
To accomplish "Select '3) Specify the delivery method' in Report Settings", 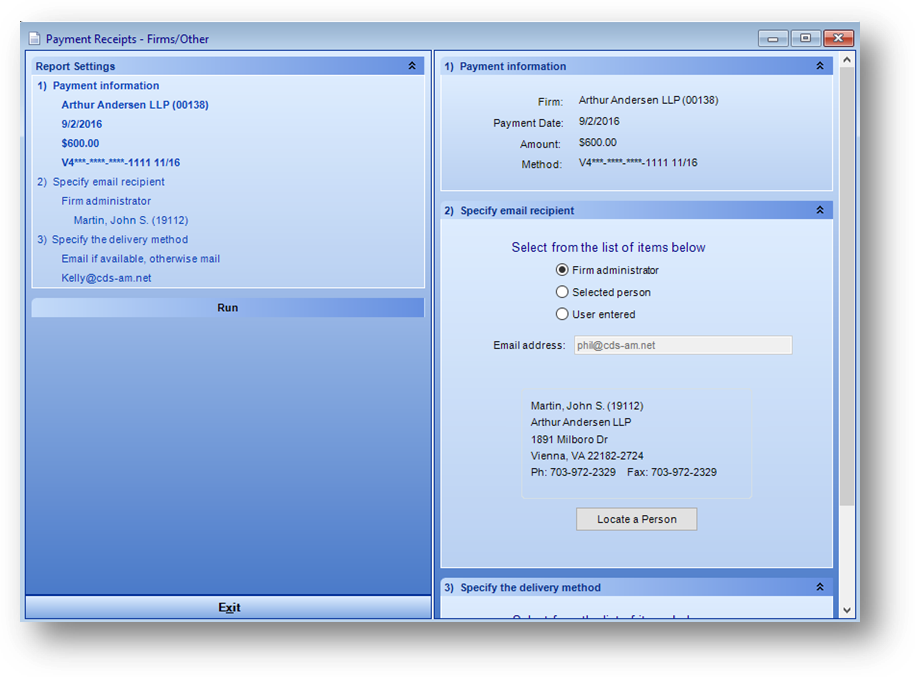I will pos(113,239).
